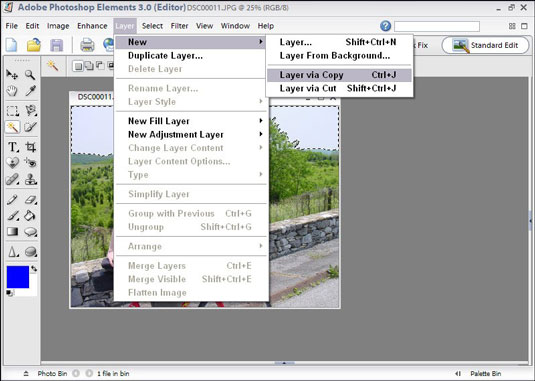Select the Magic Wand tool in toolbox
Screen dimensions: 535x381
[12, 127]
